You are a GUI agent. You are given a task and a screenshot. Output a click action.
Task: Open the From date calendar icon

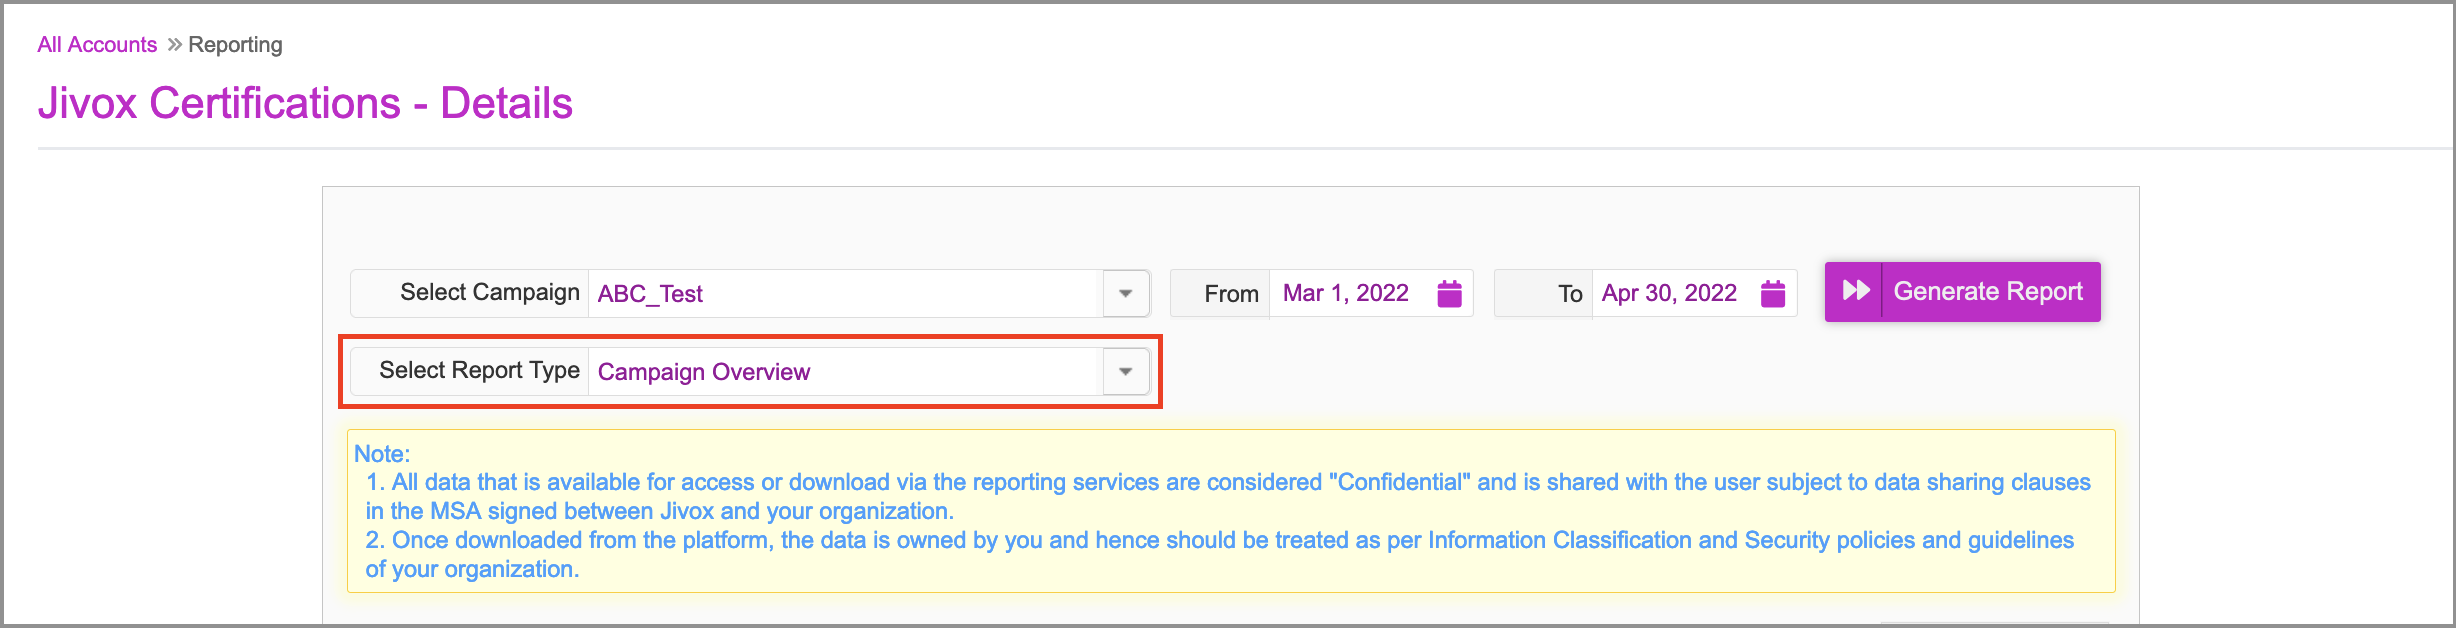(1449, 293)
